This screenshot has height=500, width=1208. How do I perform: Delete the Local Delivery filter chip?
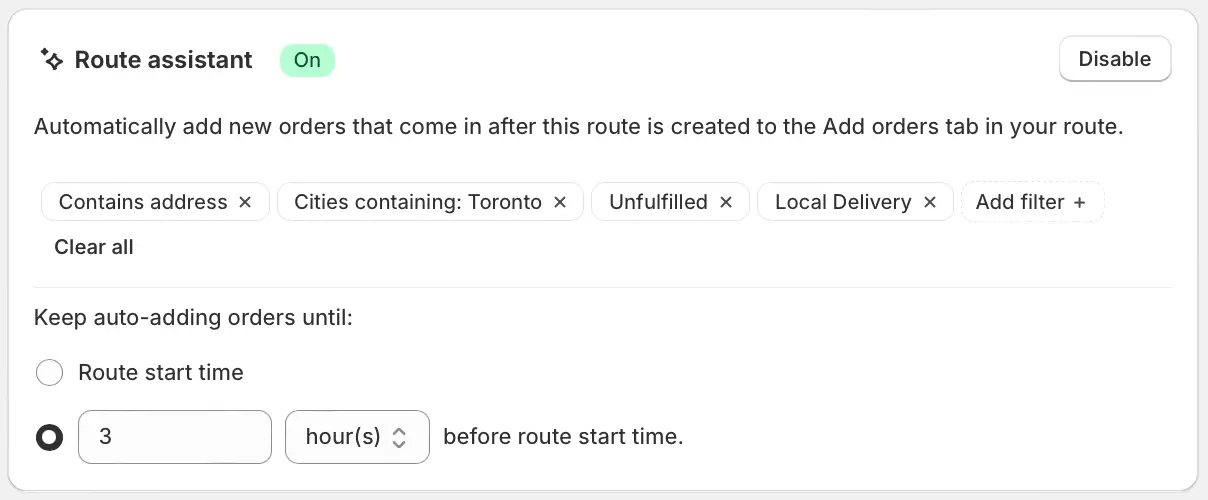(930, 202)
